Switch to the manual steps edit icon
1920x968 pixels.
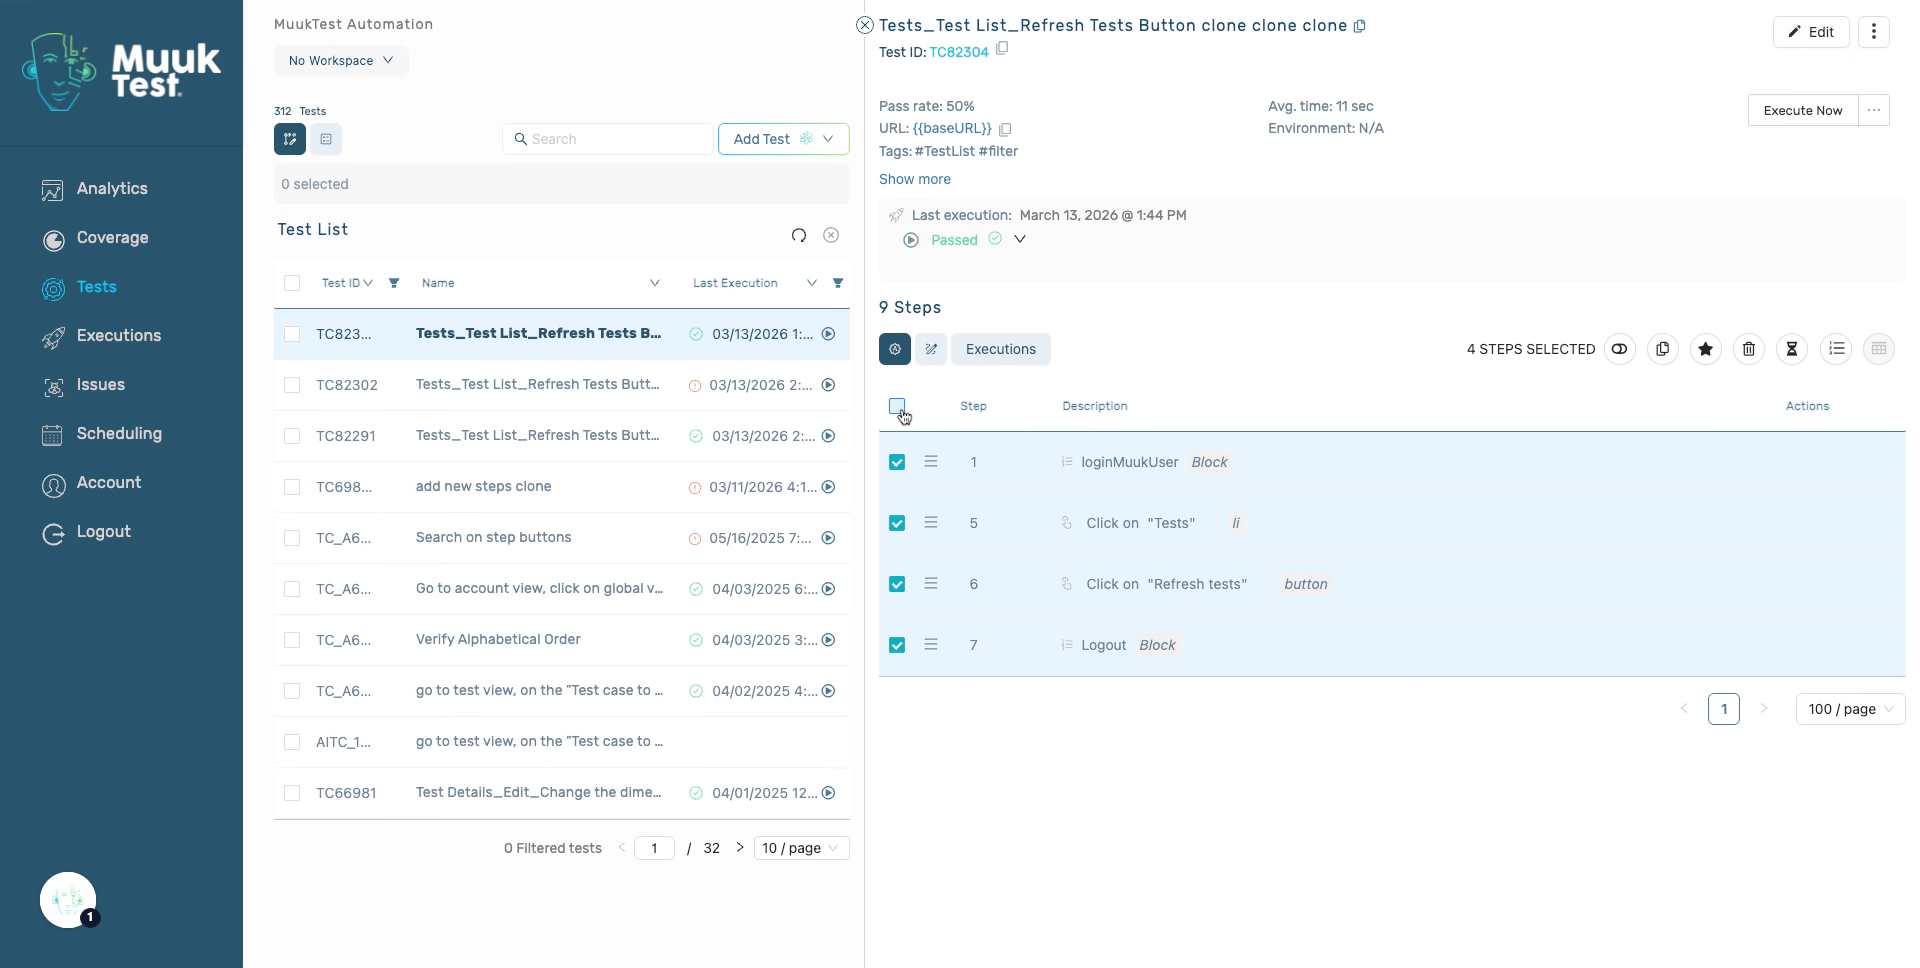[931, 349]
